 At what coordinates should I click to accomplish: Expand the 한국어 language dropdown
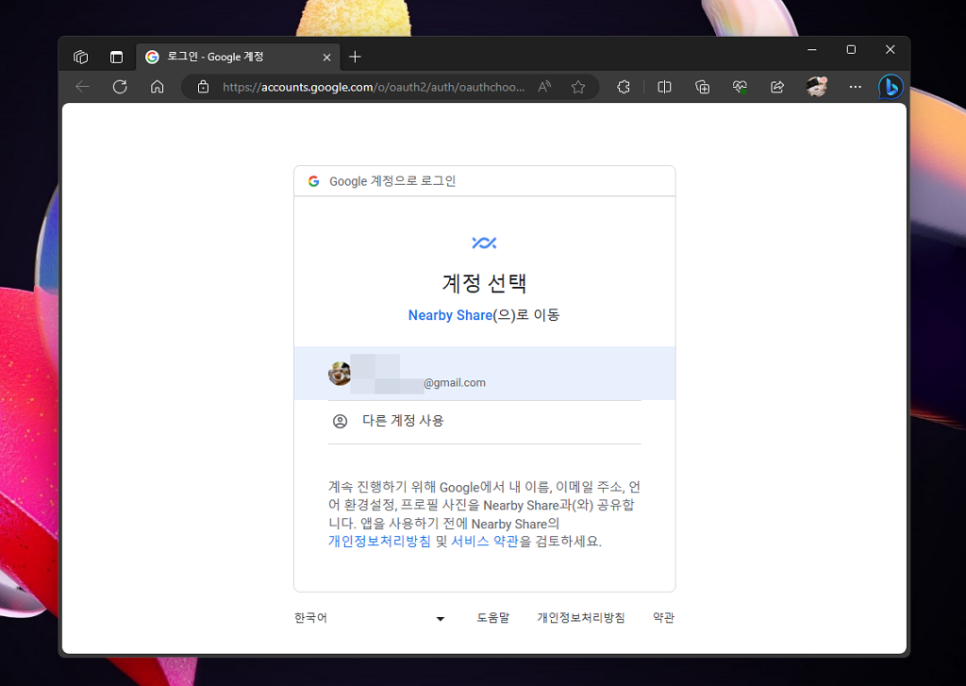click(370, 618)
